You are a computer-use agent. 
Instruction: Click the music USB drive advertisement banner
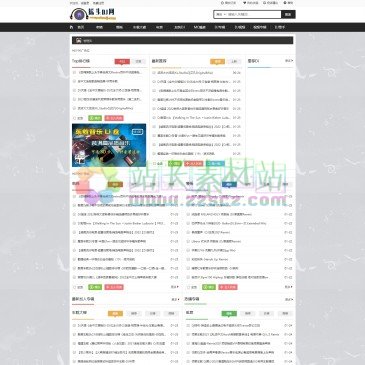click(x=109, y=145)
